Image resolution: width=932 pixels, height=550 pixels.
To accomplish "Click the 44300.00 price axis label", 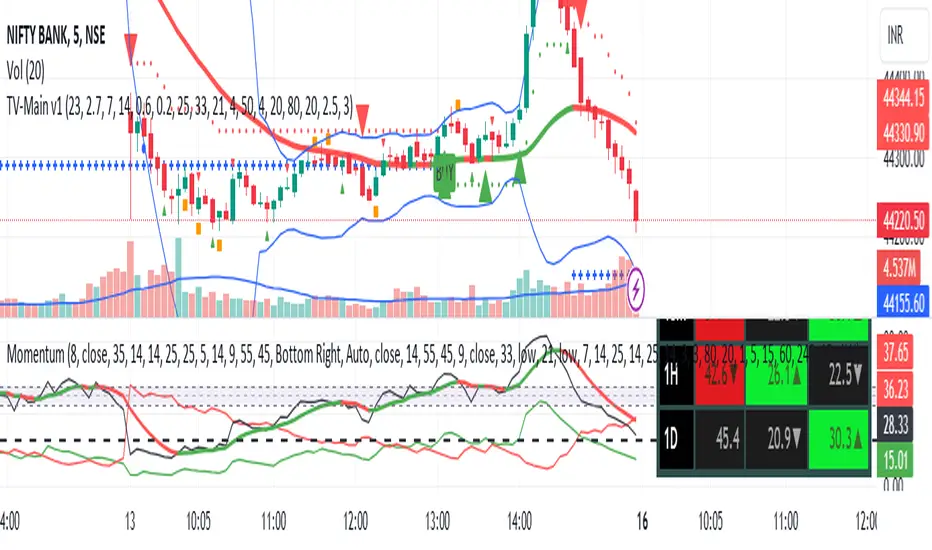I will 903,159.
